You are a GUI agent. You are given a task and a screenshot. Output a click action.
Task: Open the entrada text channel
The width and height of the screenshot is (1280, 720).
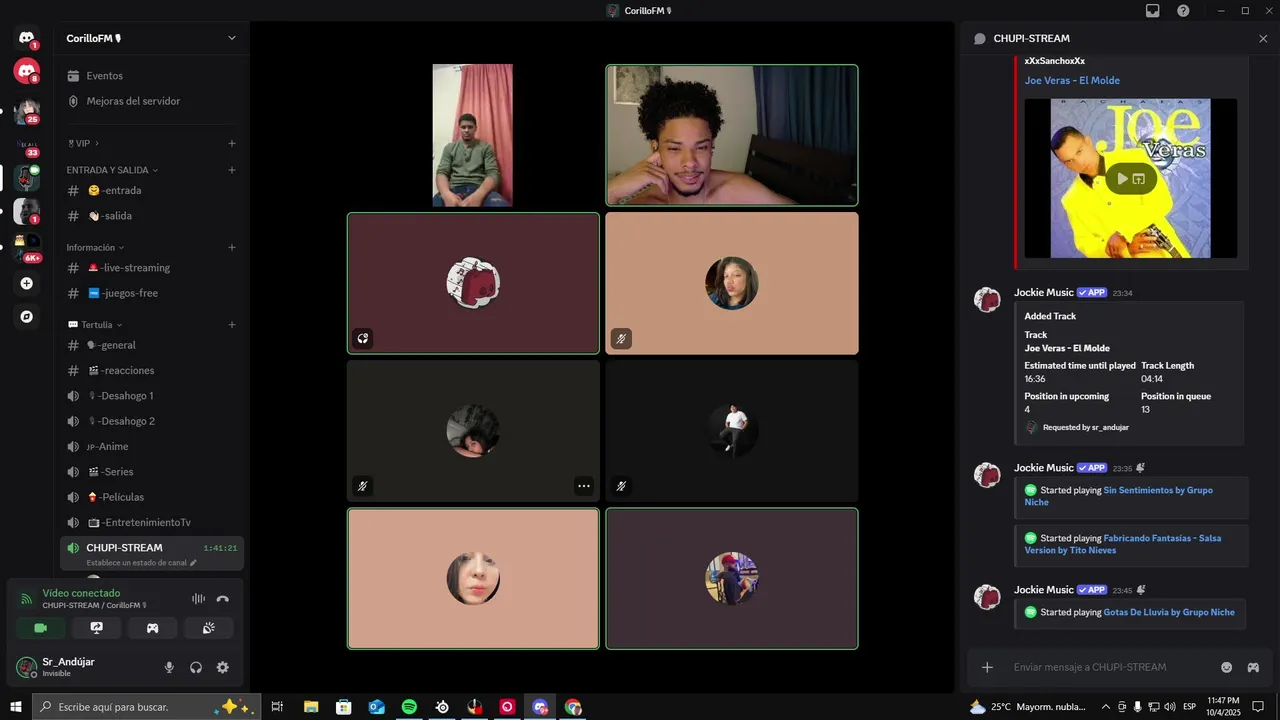[152, 191]
